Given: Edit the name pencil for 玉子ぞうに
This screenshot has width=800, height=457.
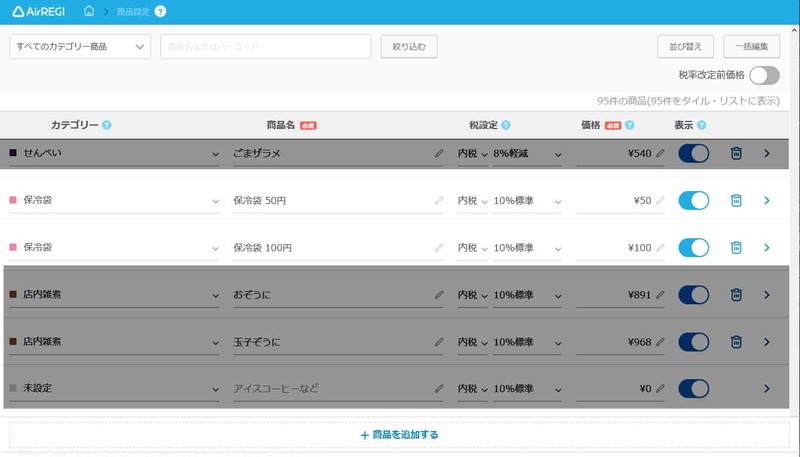Looking at the screenshot, I should click(439, 342).
